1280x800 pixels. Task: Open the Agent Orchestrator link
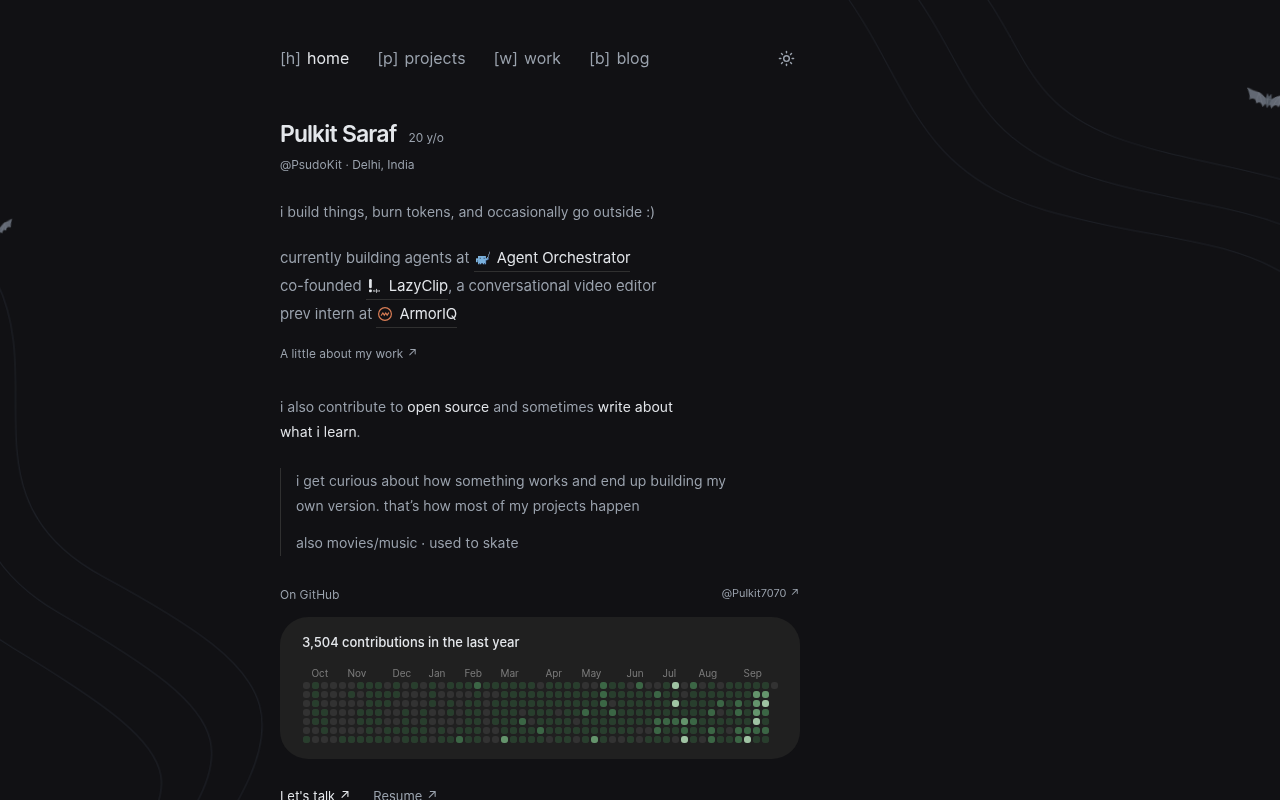[552, 258]
